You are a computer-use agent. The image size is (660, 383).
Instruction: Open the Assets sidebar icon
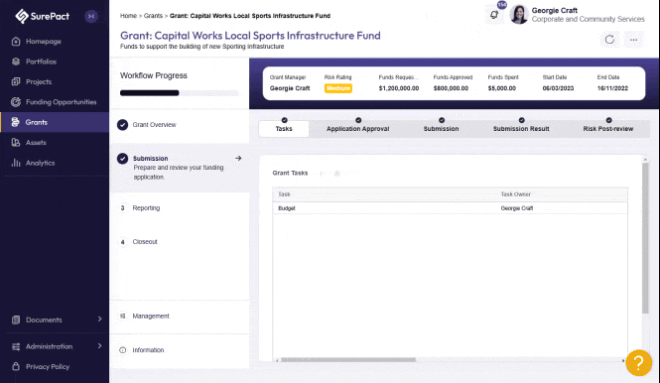[16, 142]
